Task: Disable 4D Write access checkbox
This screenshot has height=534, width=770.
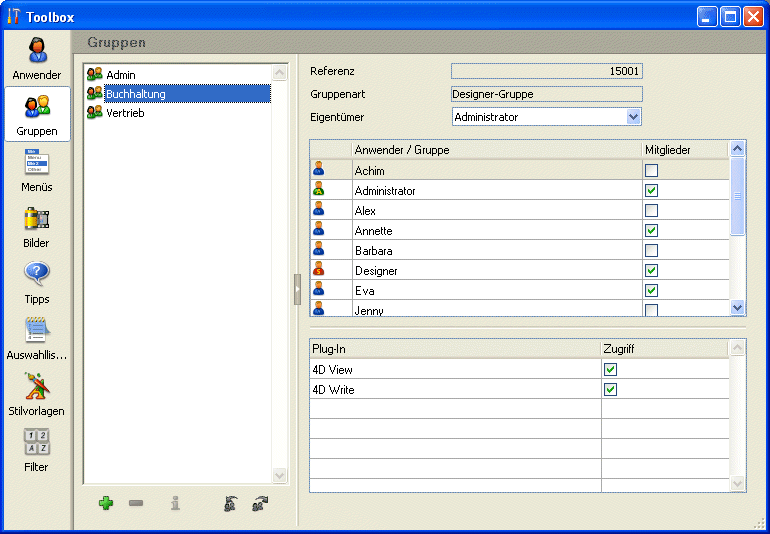Action: click(610, 389)
